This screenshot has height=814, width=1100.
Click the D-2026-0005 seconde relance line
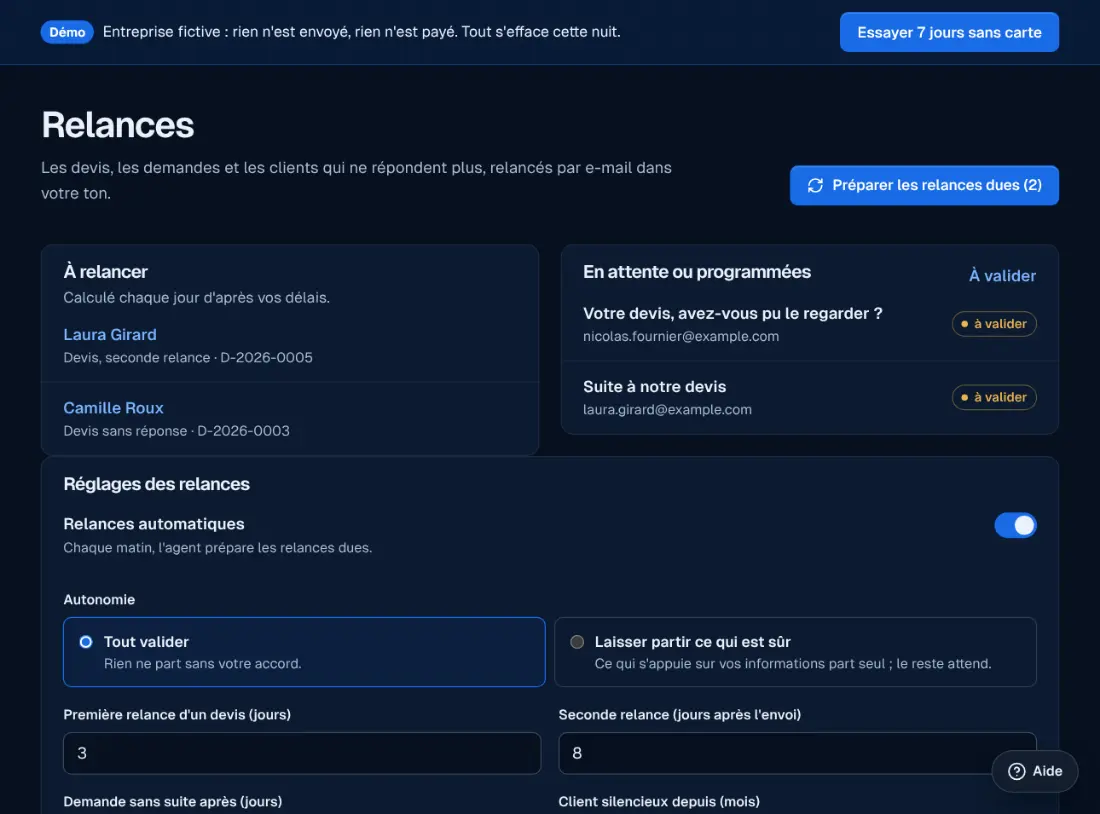pyautogui.click(x=188, y=358)
